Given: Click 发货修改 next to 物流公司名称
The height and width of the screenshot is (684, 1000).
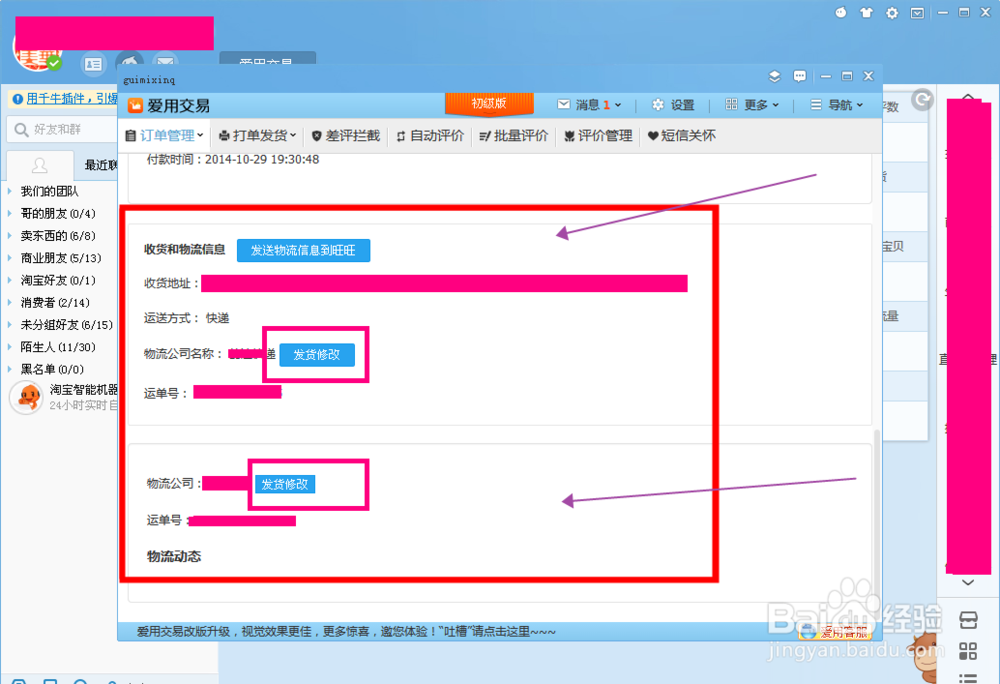Looking at the screenshot, I should tap(317, 354).
